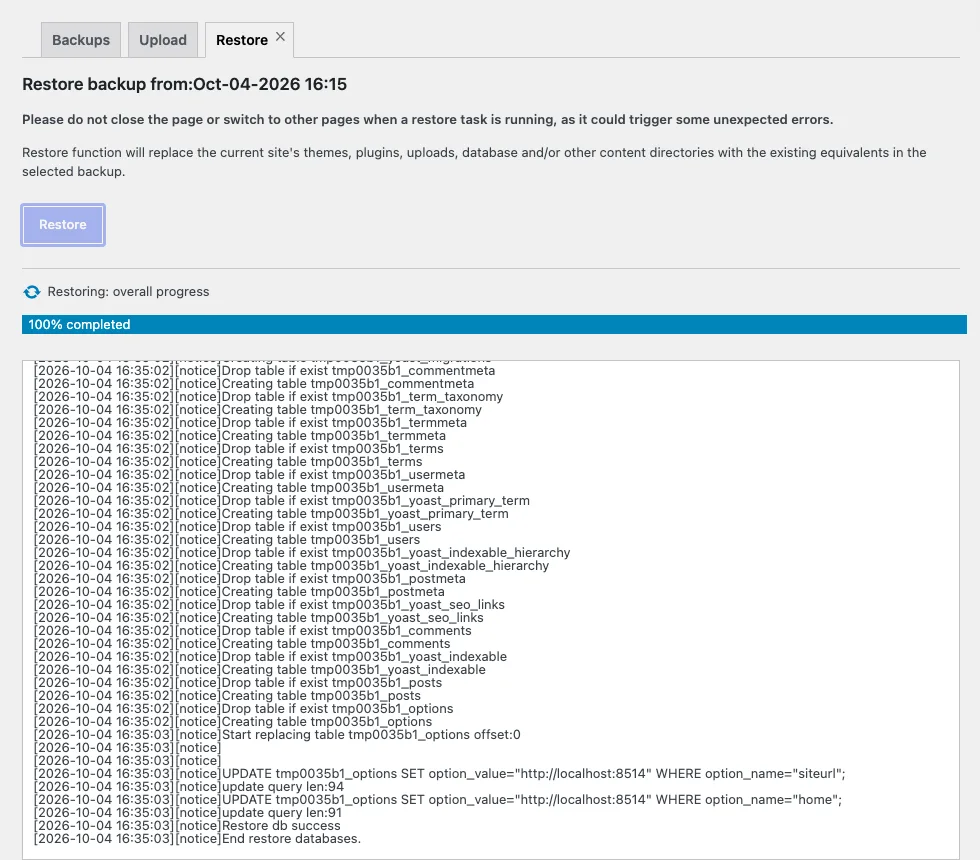
Task: Click 'Creating table tmp0035b1_yoast_indexable' log line
Action: 260,669
